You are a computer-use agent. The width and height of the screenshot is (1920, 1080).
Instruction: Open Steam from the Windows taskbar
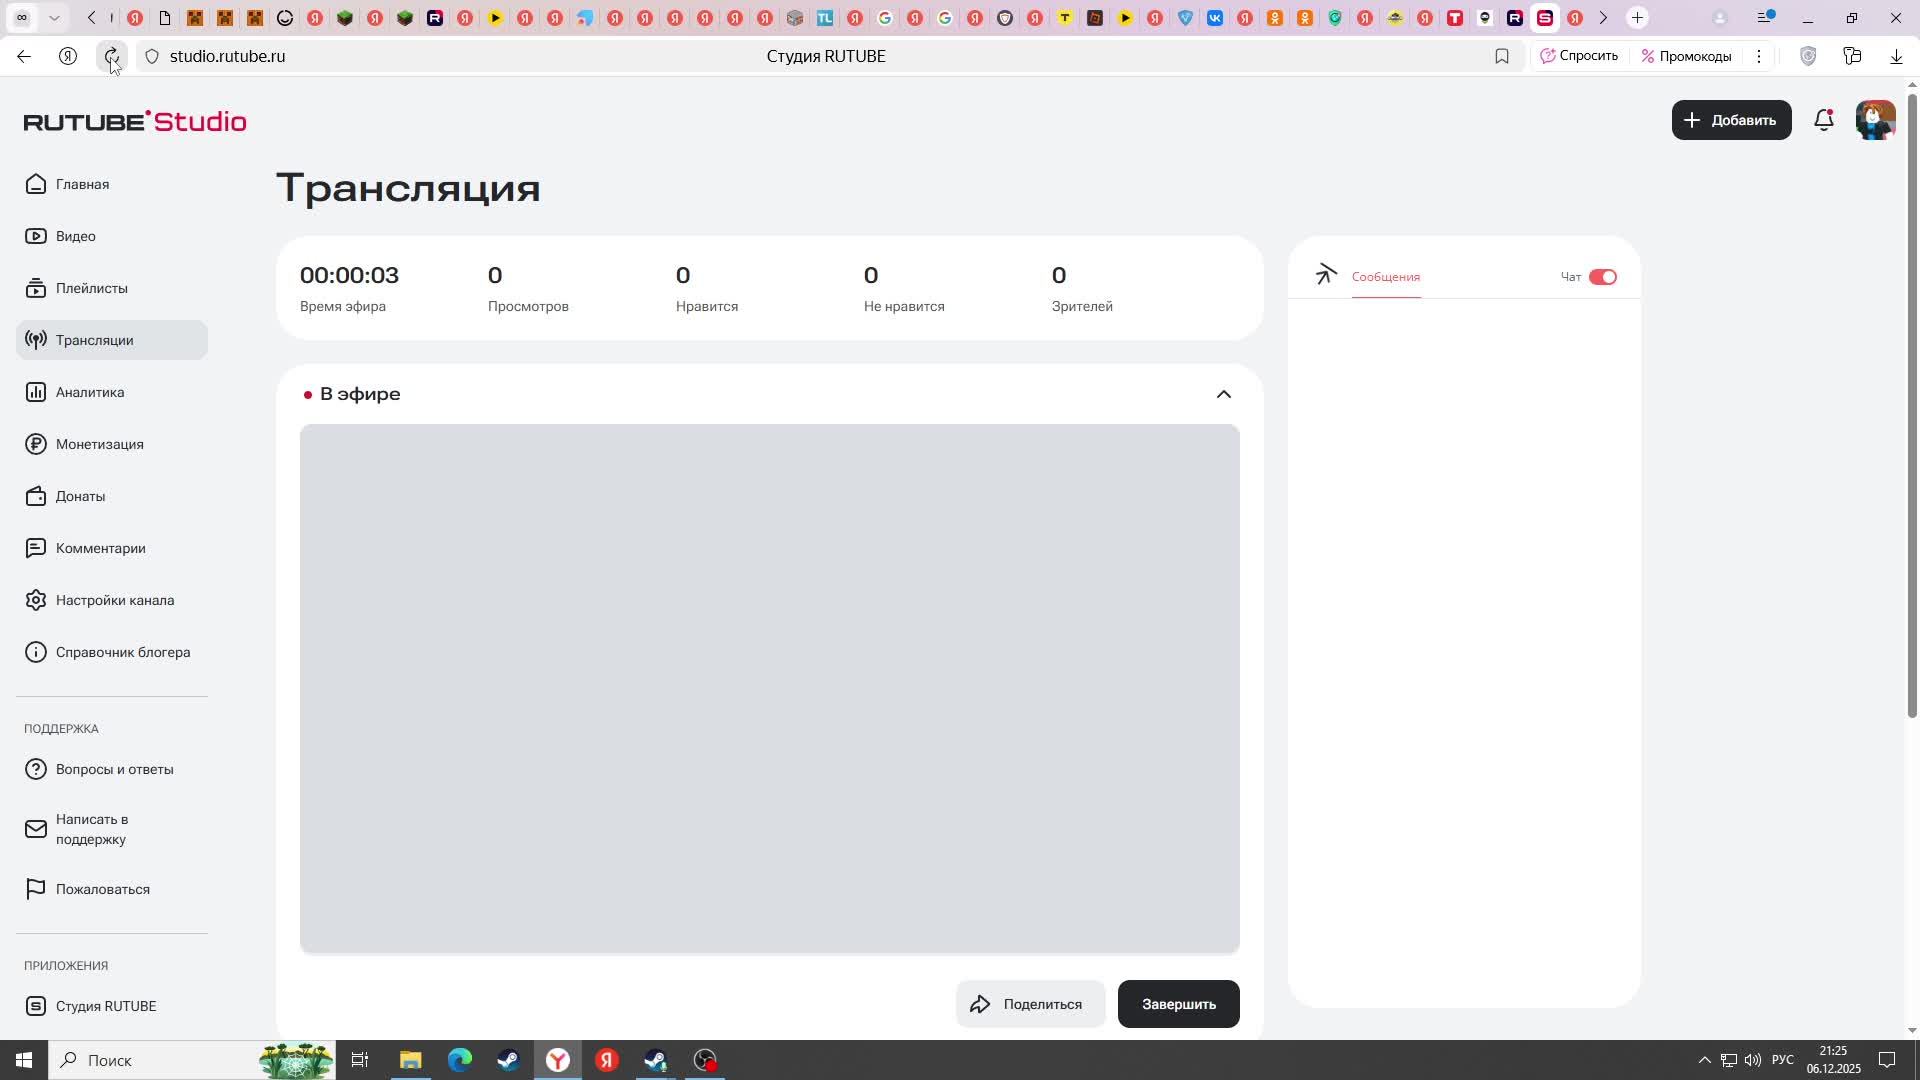[x=508, y=1060]
